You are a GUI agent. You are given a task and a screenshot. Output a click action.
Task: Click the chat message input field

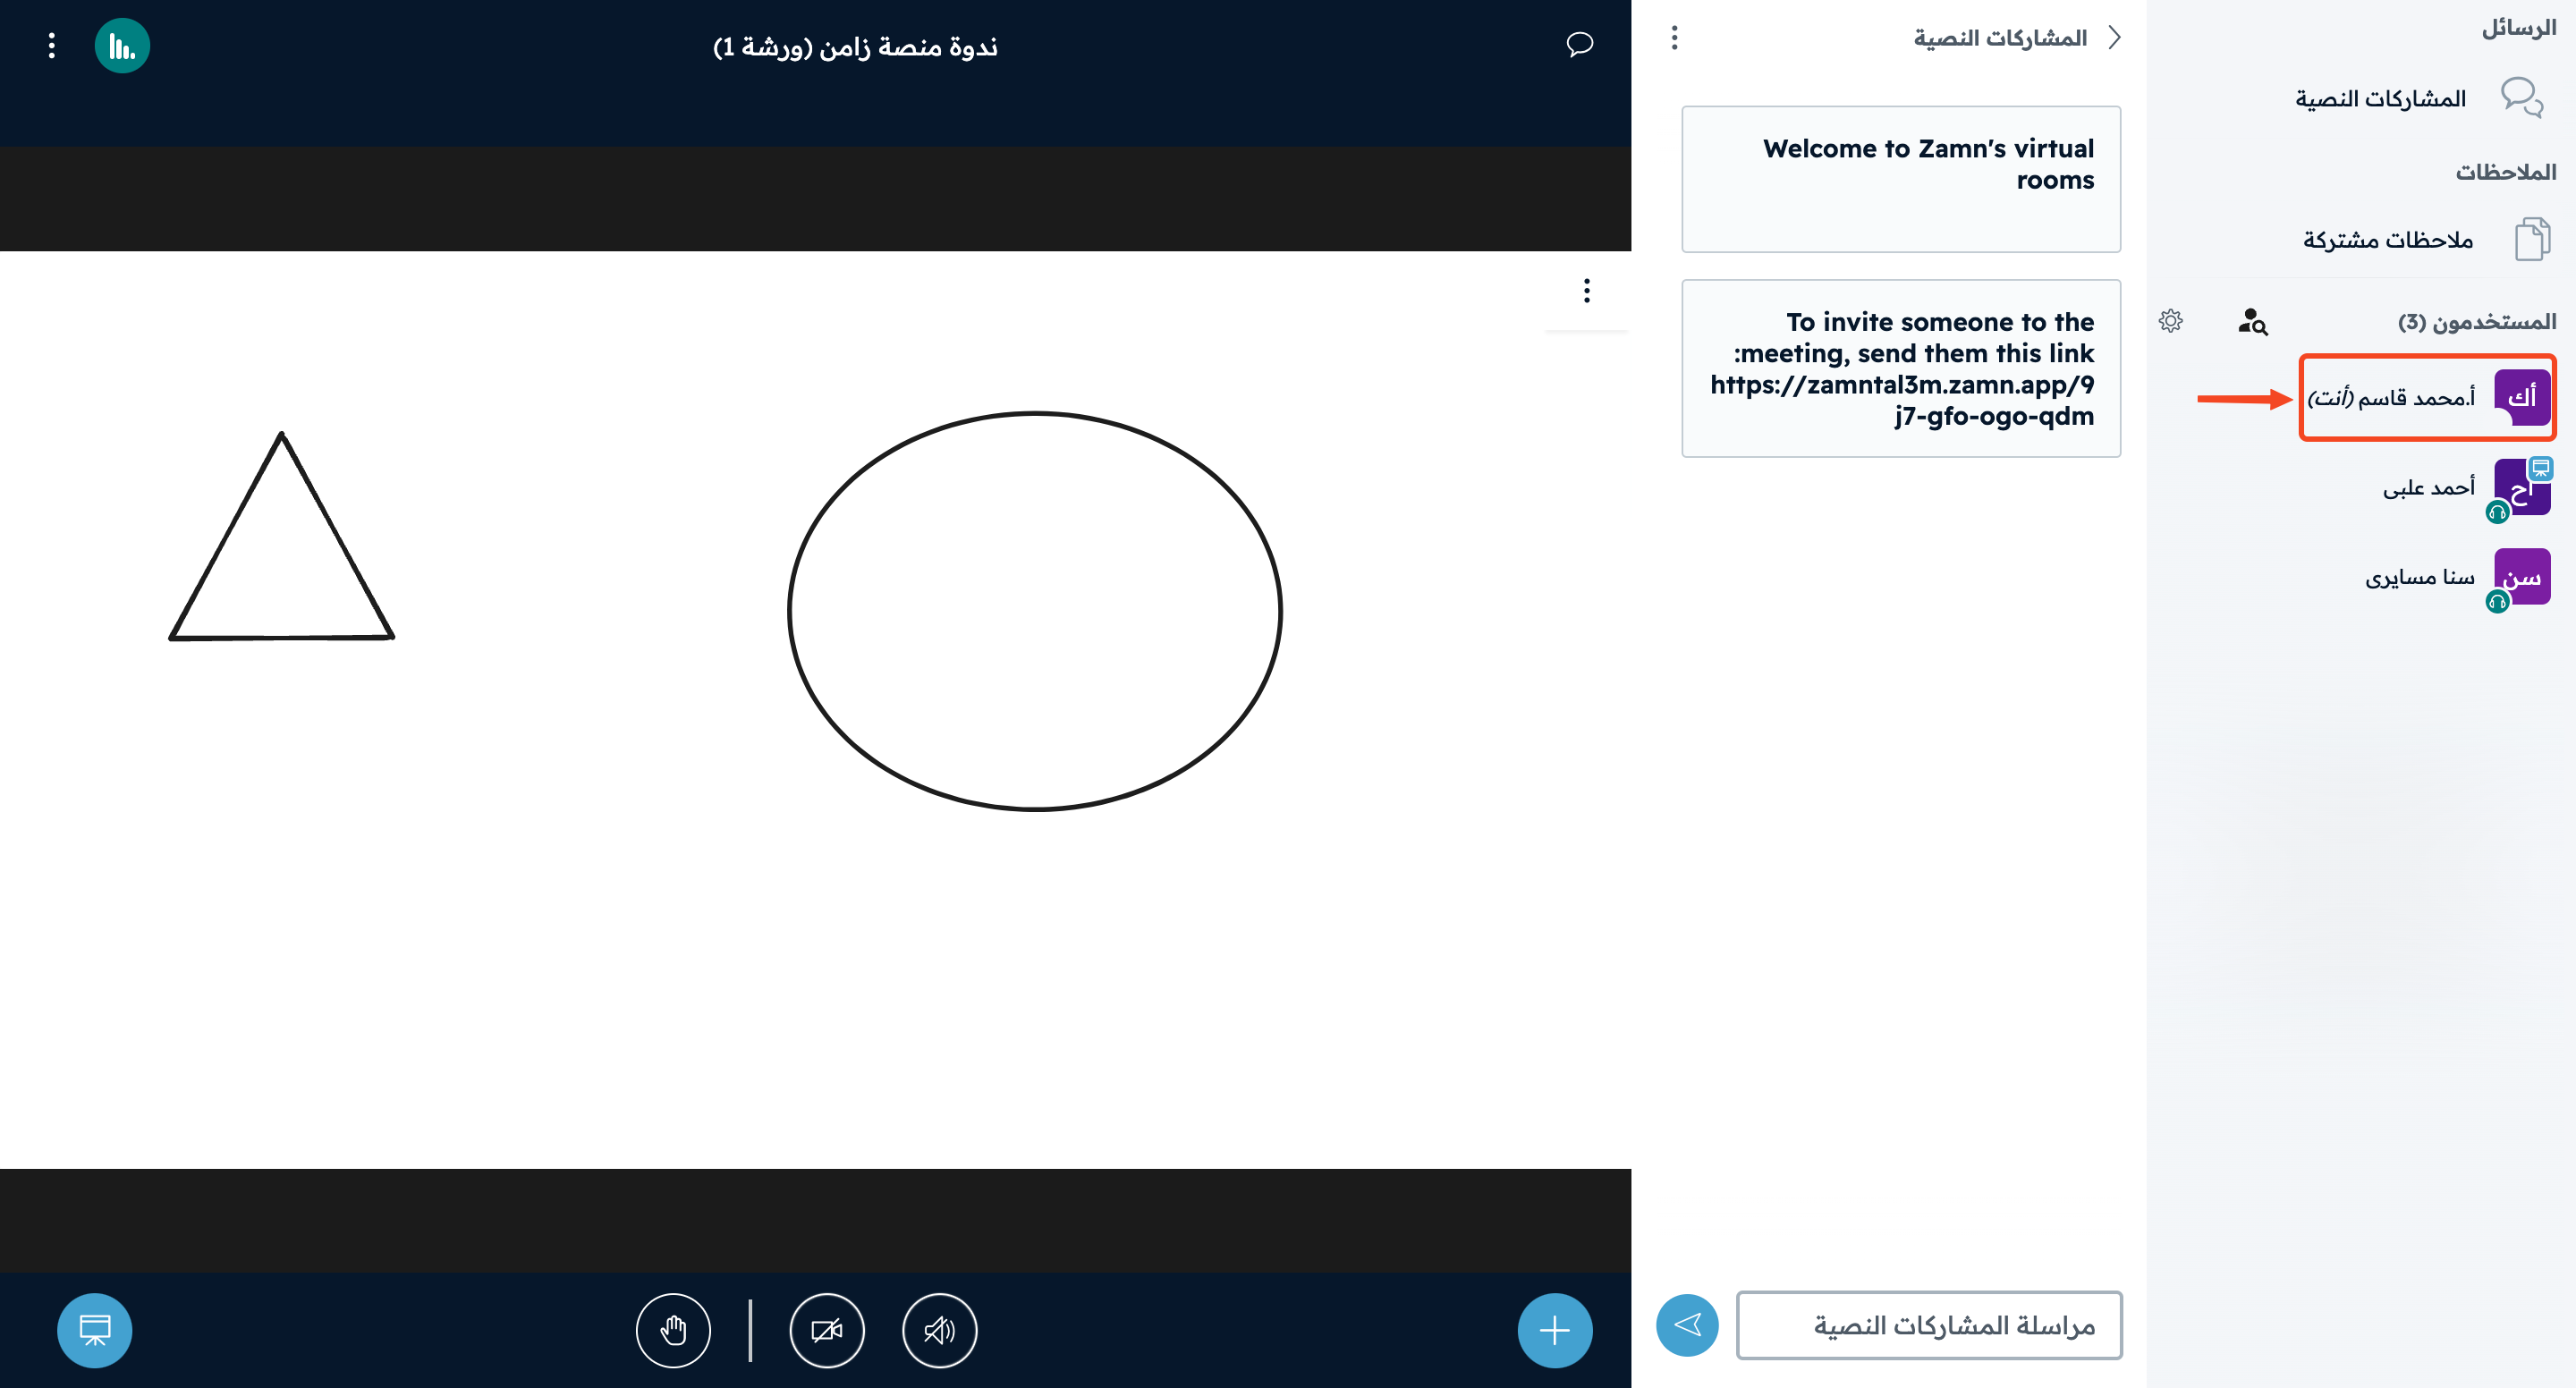tap(1929, 1325)
